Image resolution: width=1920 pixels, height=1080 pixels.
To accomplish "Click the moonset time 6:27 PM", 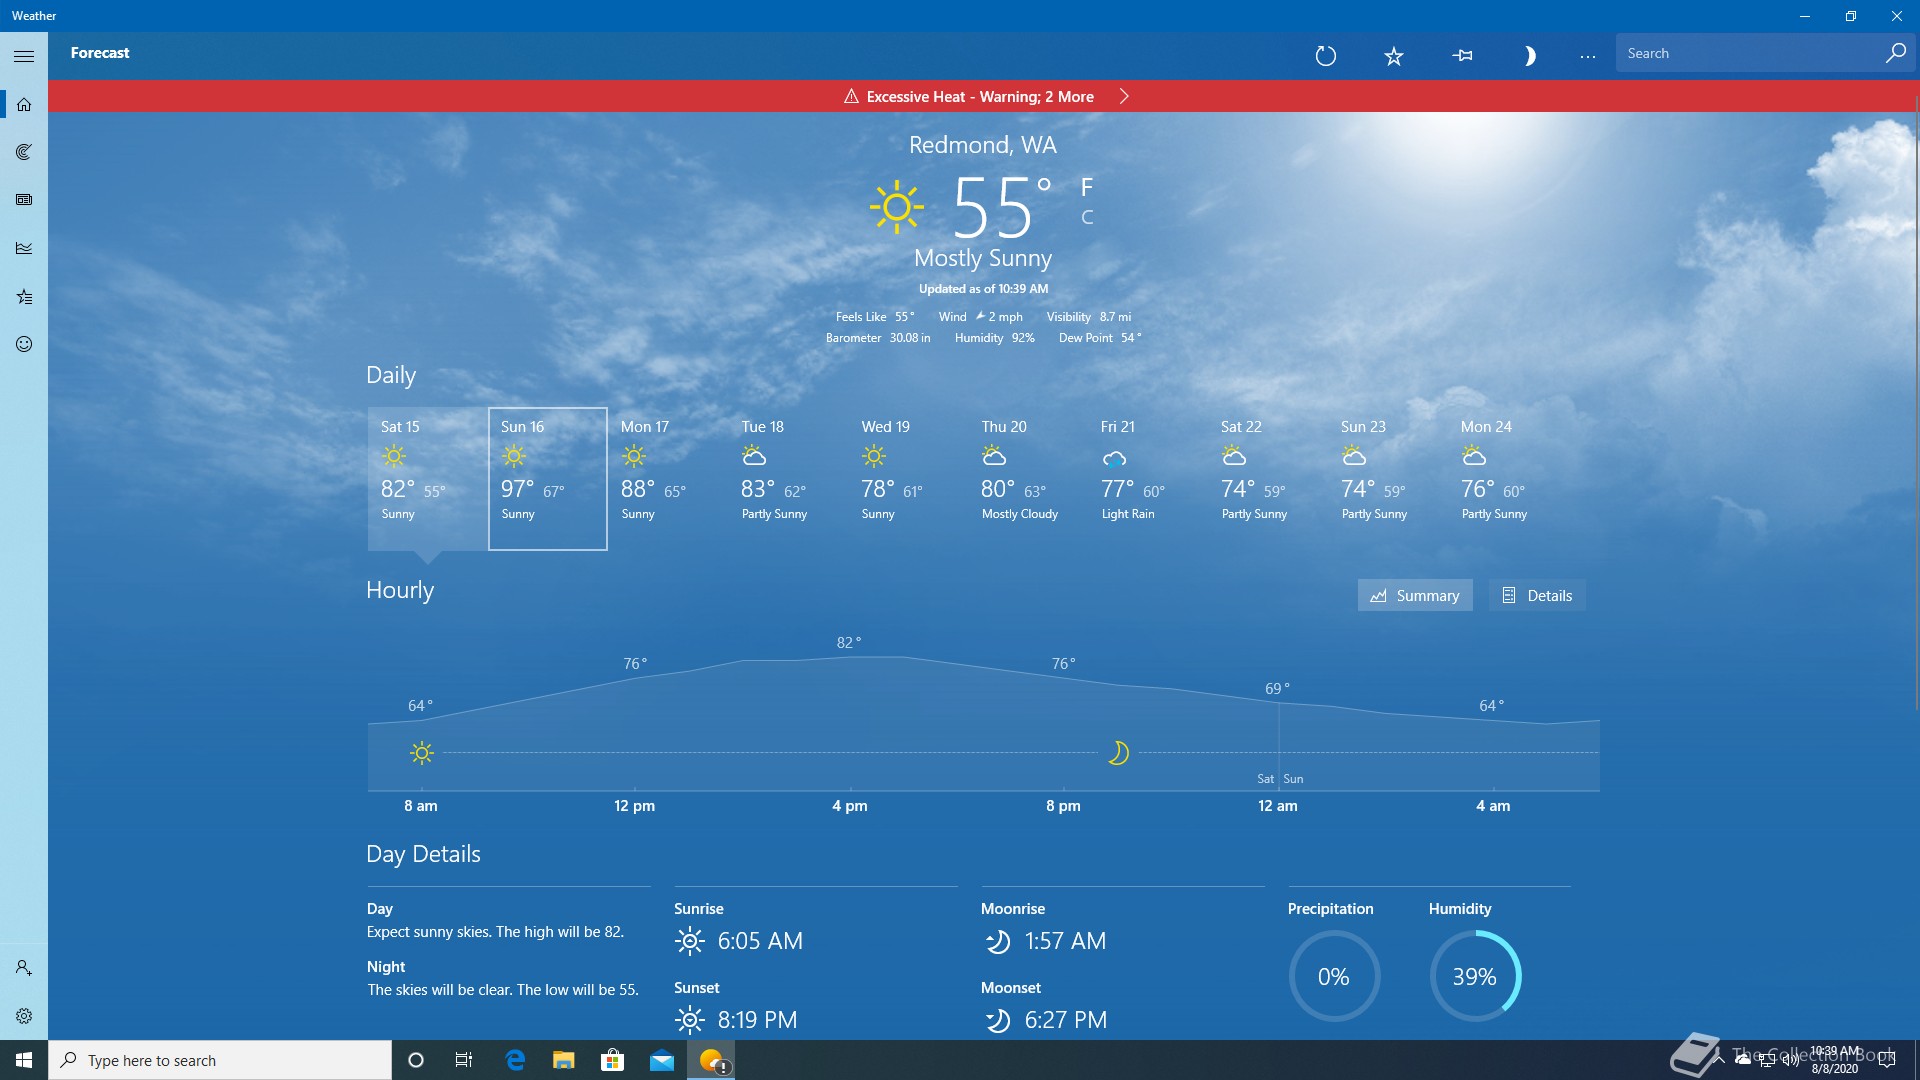I will 1066,1020.
